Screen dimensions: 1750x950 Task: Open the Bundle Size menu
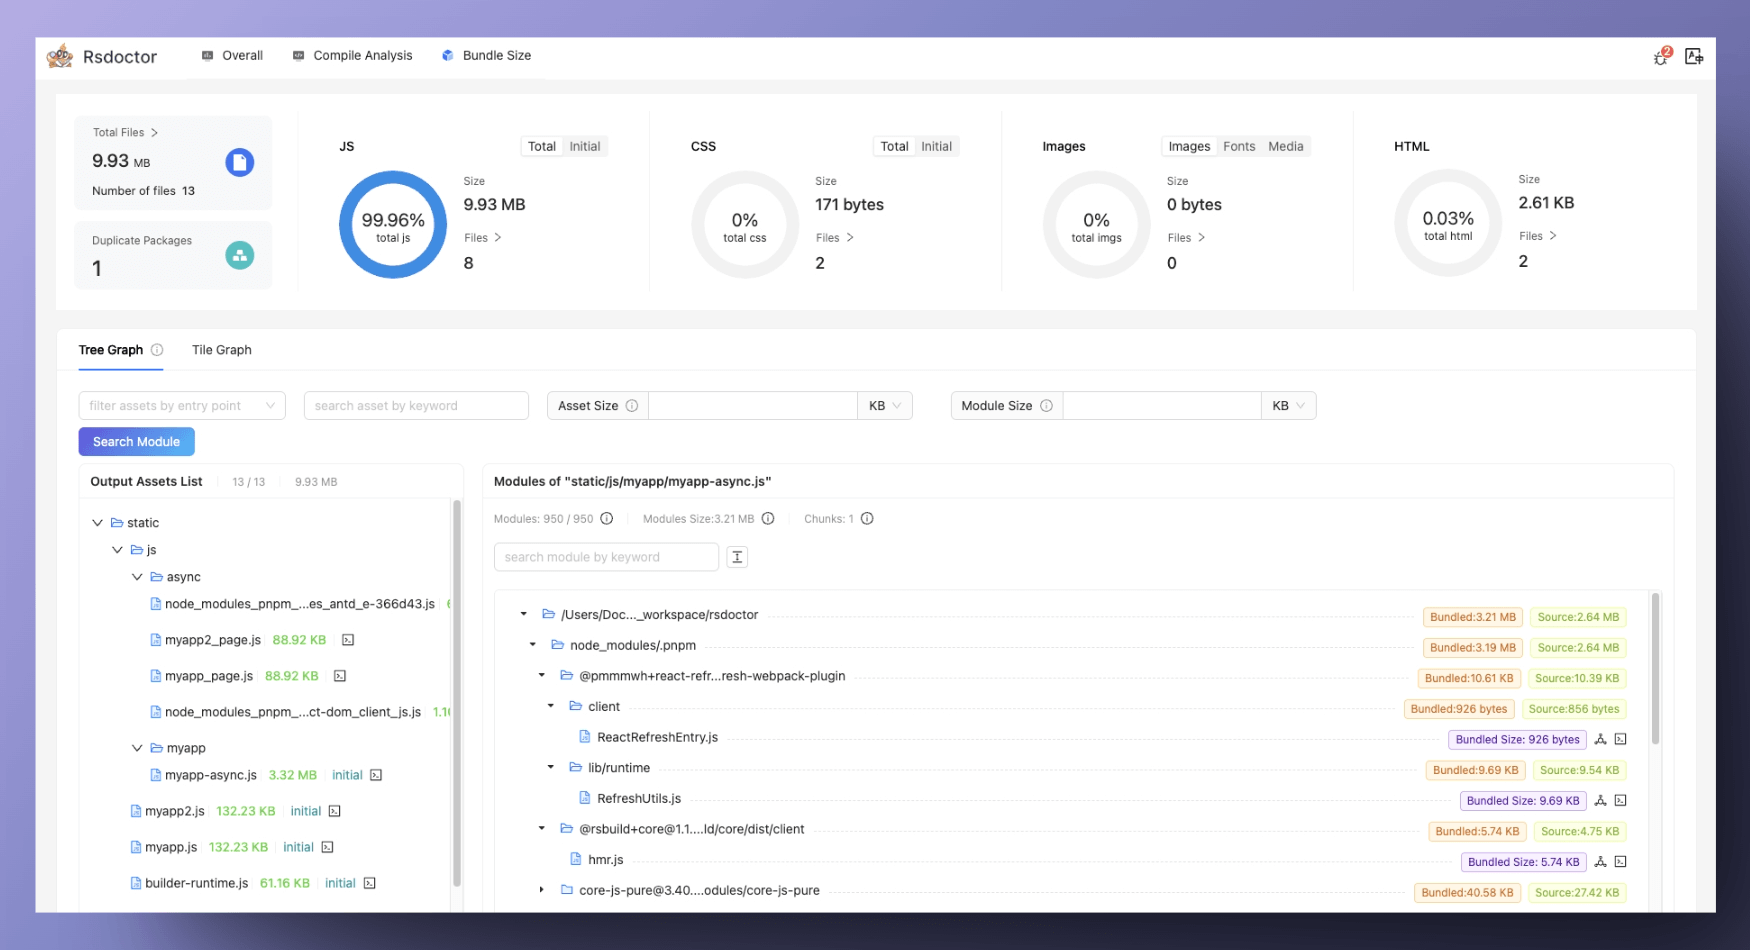486,56
